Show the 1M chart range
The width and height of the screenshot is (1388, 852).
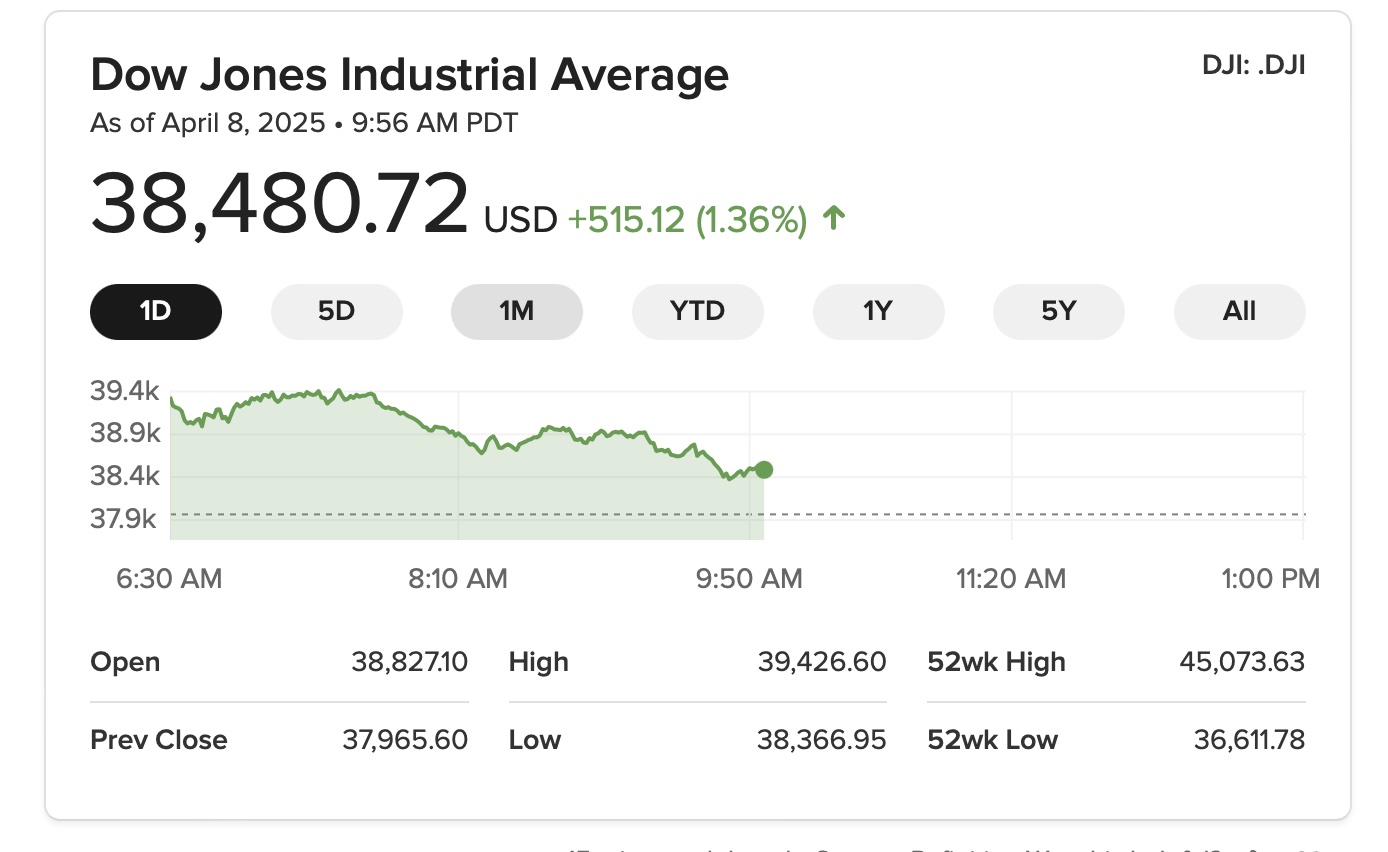click(x=517, y=311)
